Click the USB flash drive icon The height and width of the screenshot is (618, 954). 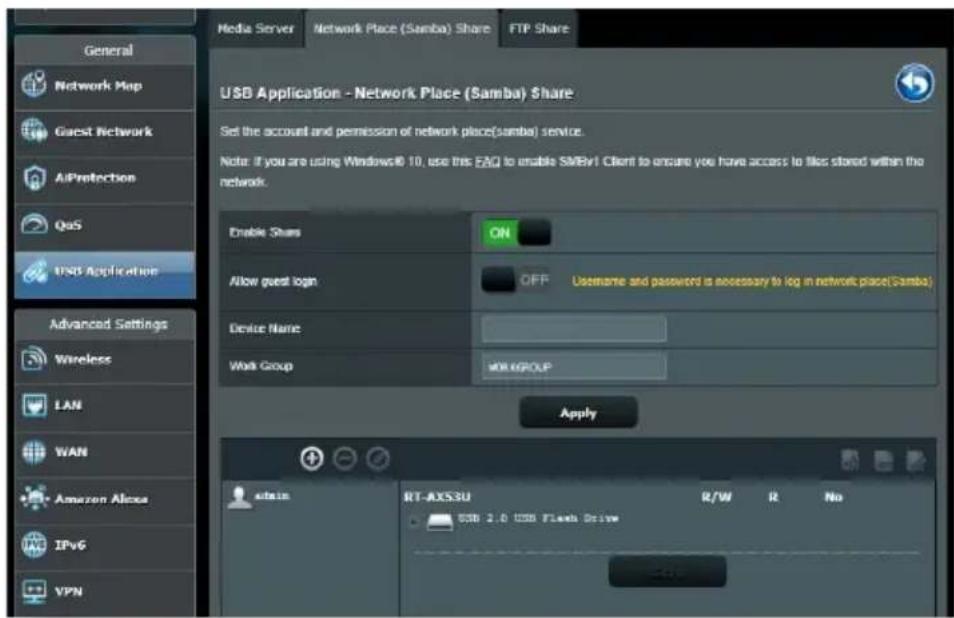(439, 521)
